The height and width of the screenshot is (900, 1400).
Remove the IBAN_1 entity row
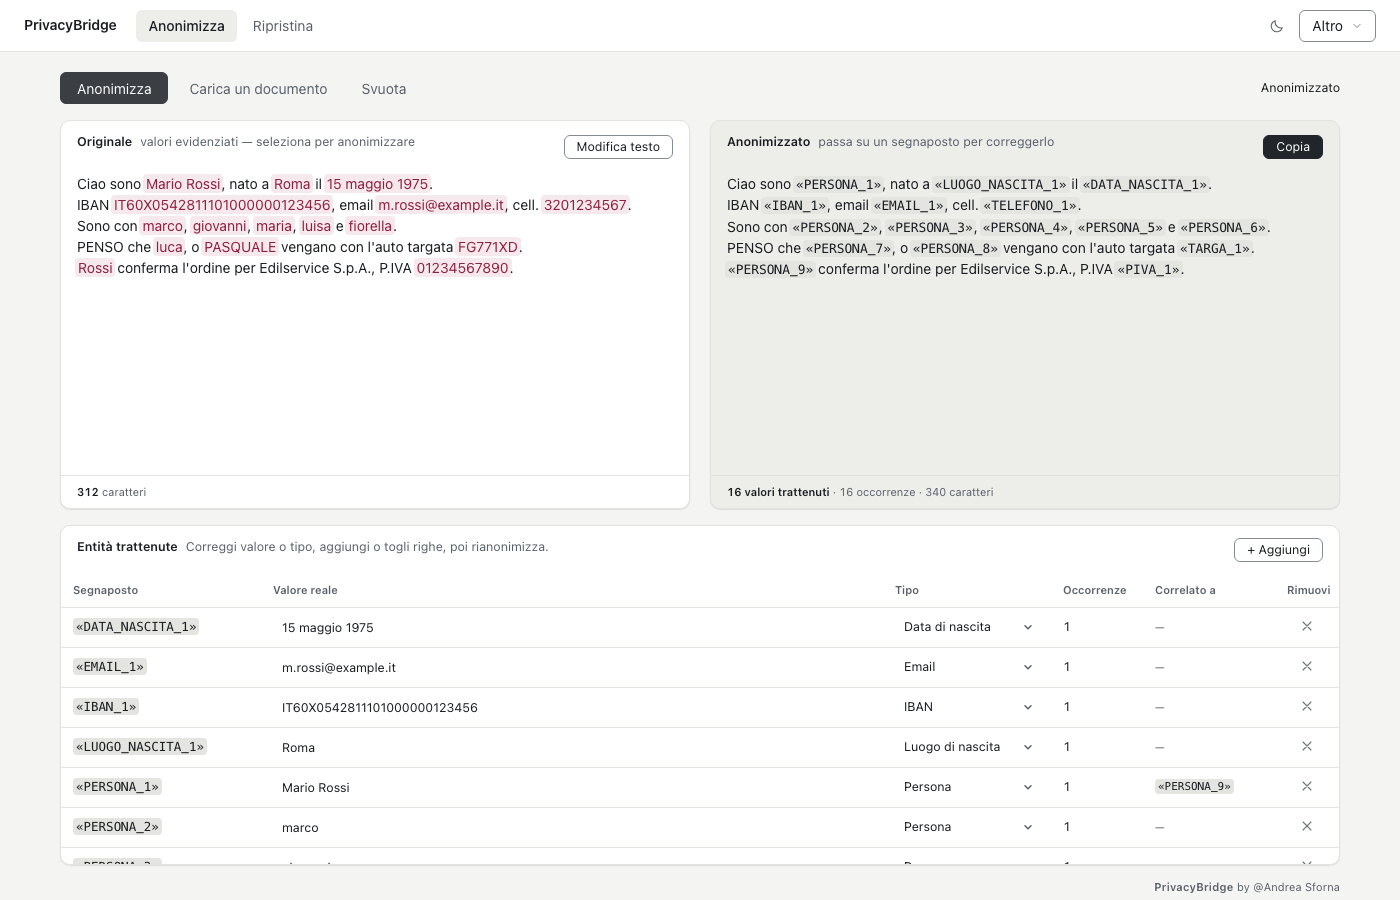[x=1307, y=707]
